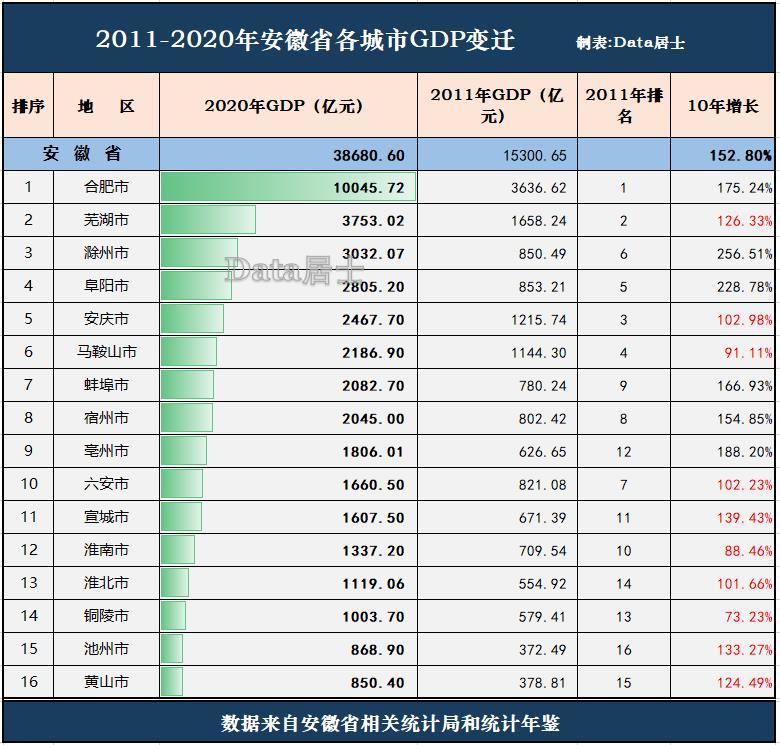Select the 亳州市 cell
This screenshot has height=745, width=780.
tap(106, 451)
